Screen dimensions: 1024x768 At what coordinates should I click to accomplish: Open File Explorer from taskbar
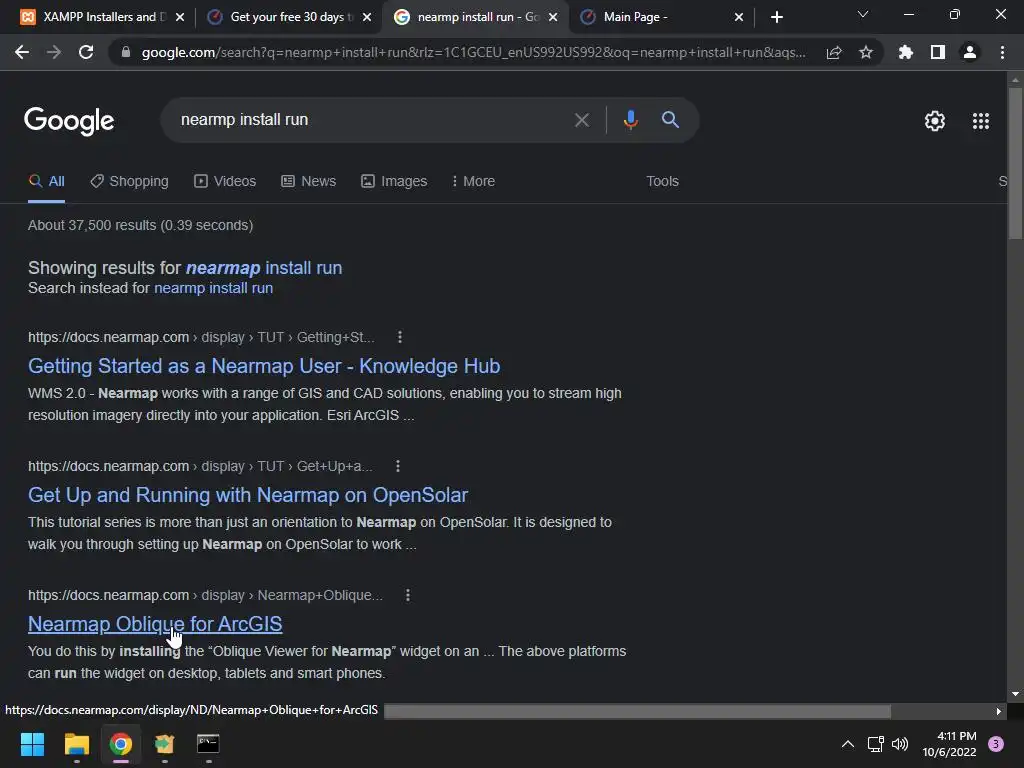pyautogui.click(x=76, y=744)
